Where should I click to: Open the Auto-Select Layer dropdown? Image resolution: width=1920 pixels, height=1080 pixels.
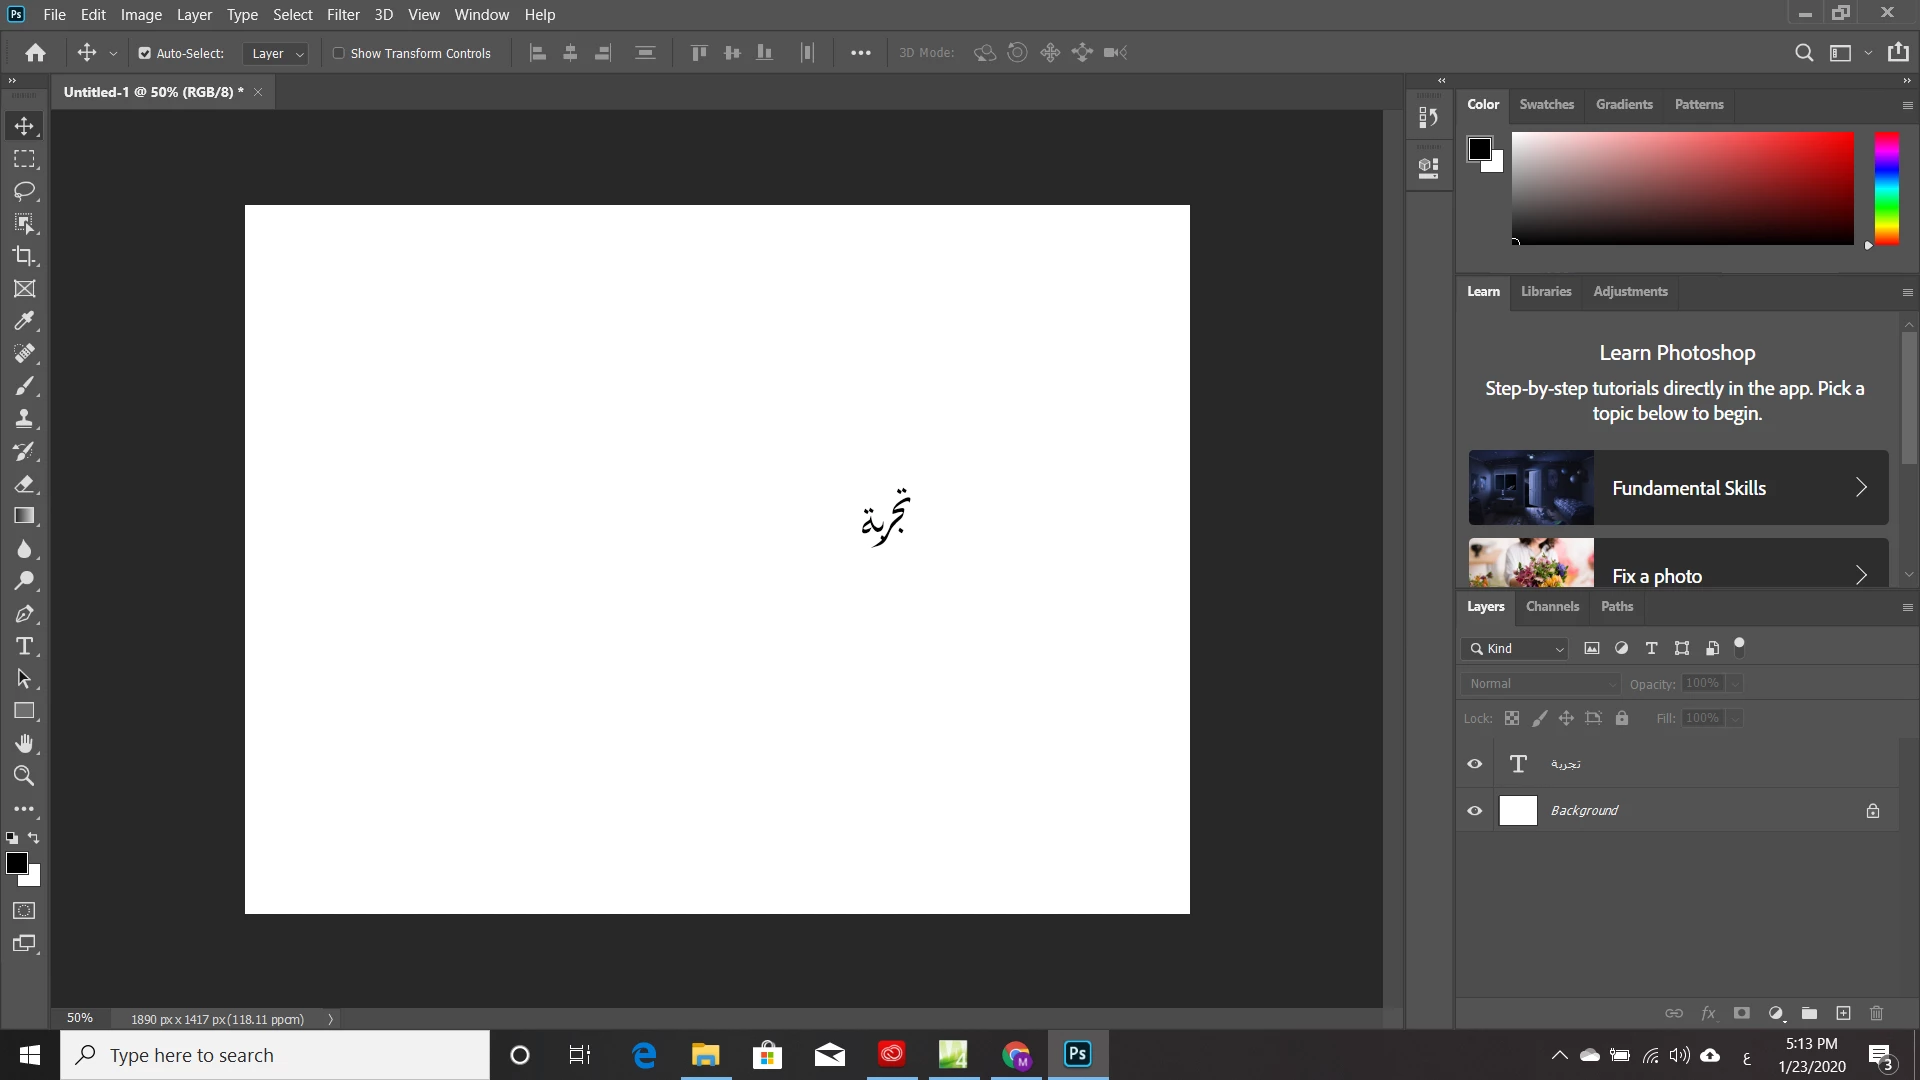[276, 53]
